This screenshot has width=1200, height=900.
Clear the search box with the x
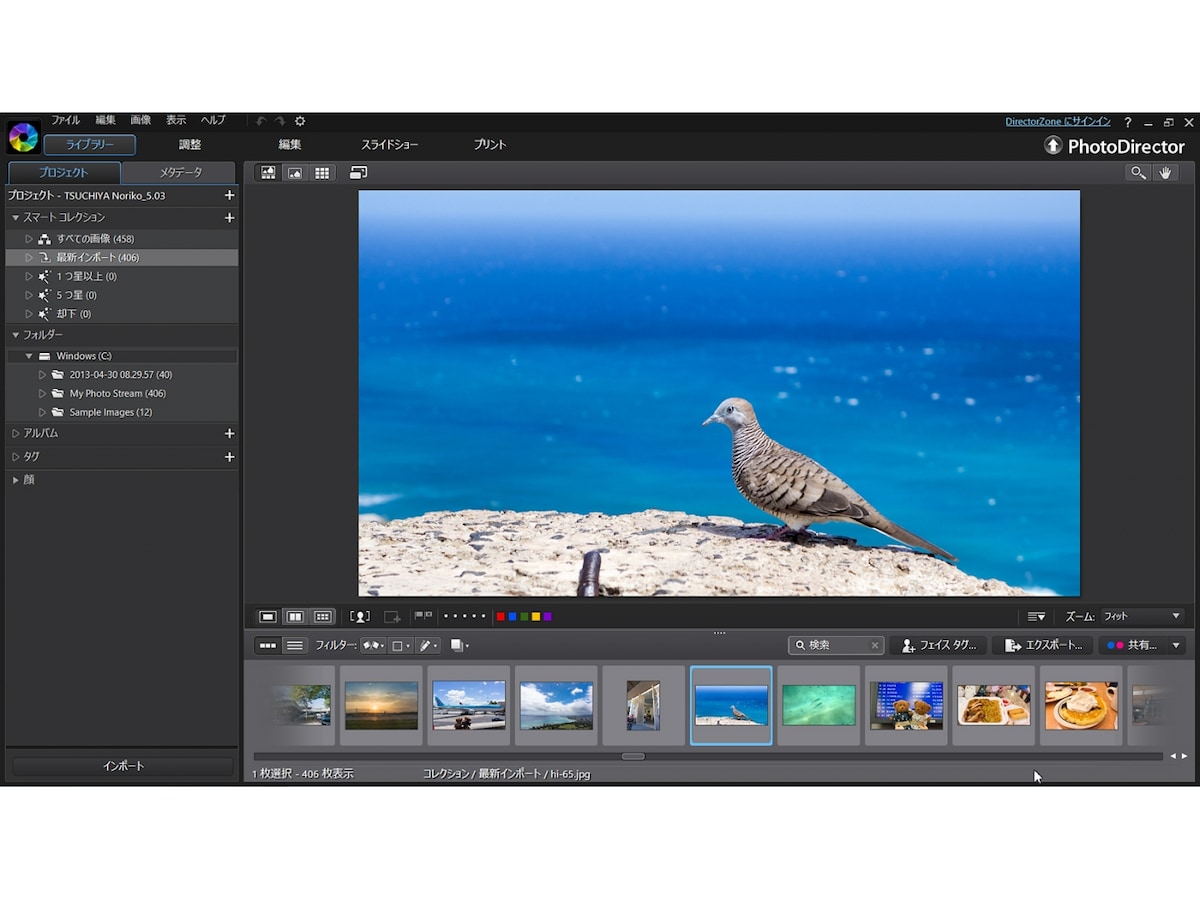pos(874,646)
